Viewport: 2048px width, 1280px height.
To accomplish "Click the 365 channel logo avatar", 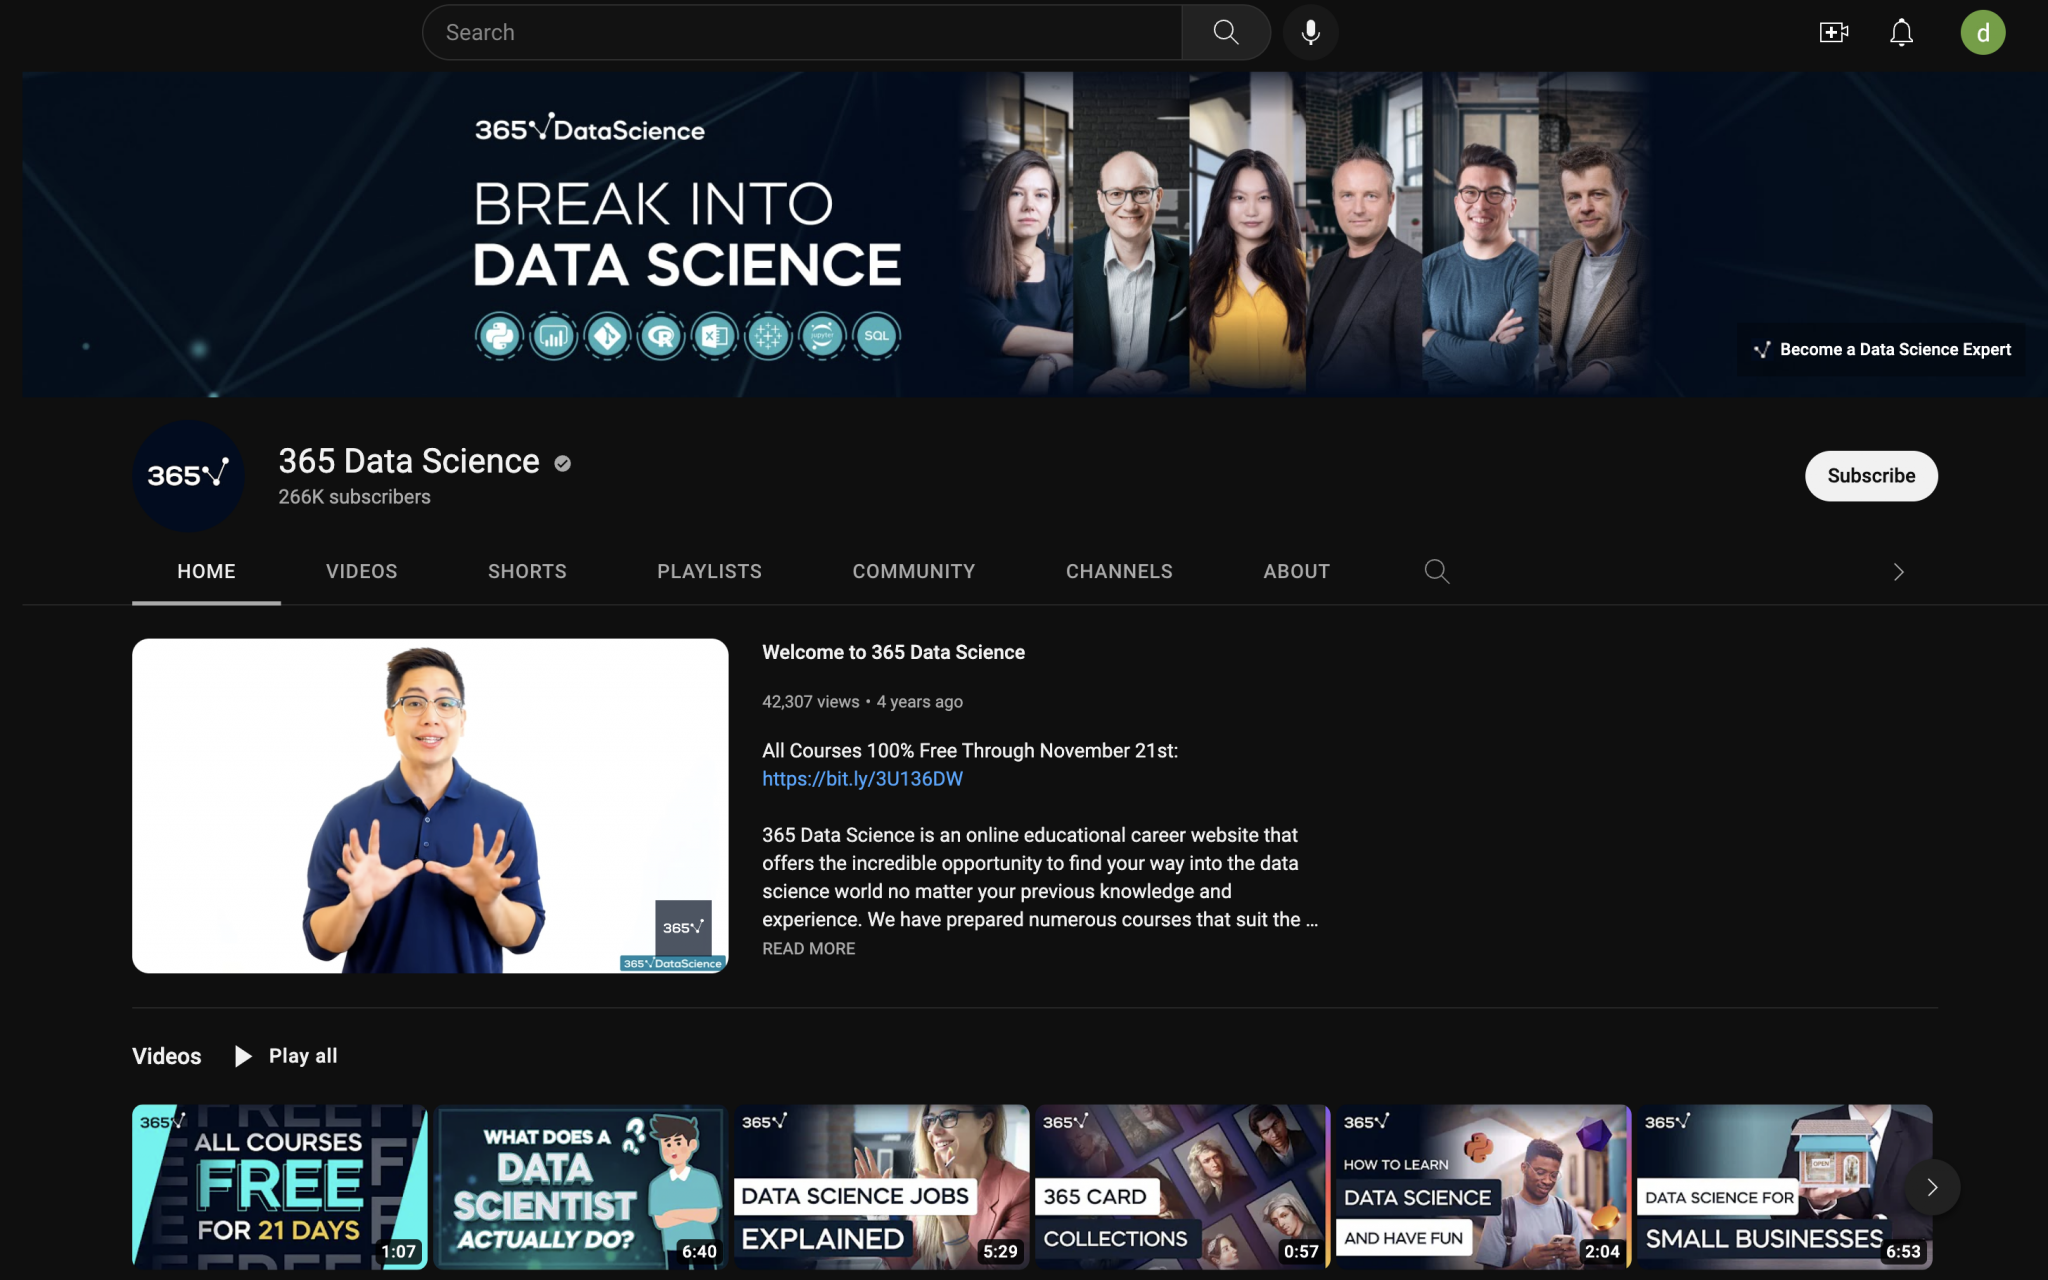I will 188,475.
